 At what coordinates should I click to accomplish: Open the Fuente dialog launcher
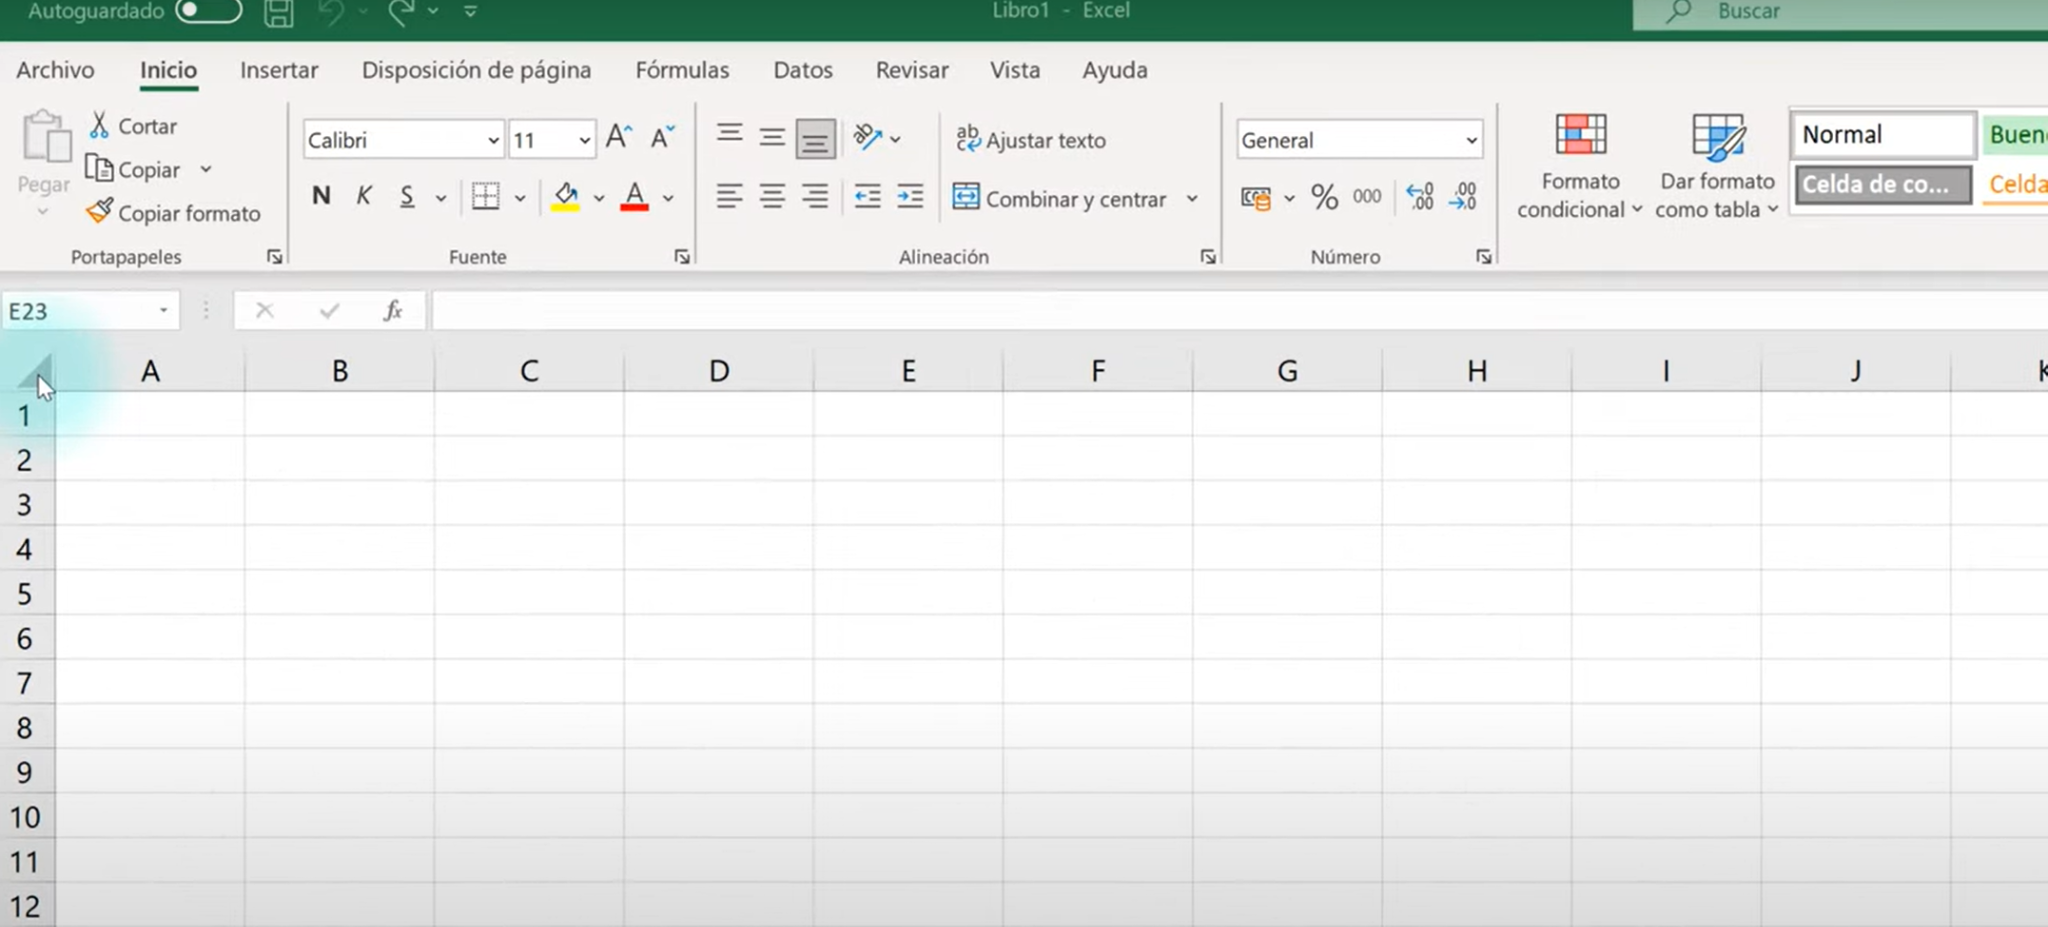(681, 256)
